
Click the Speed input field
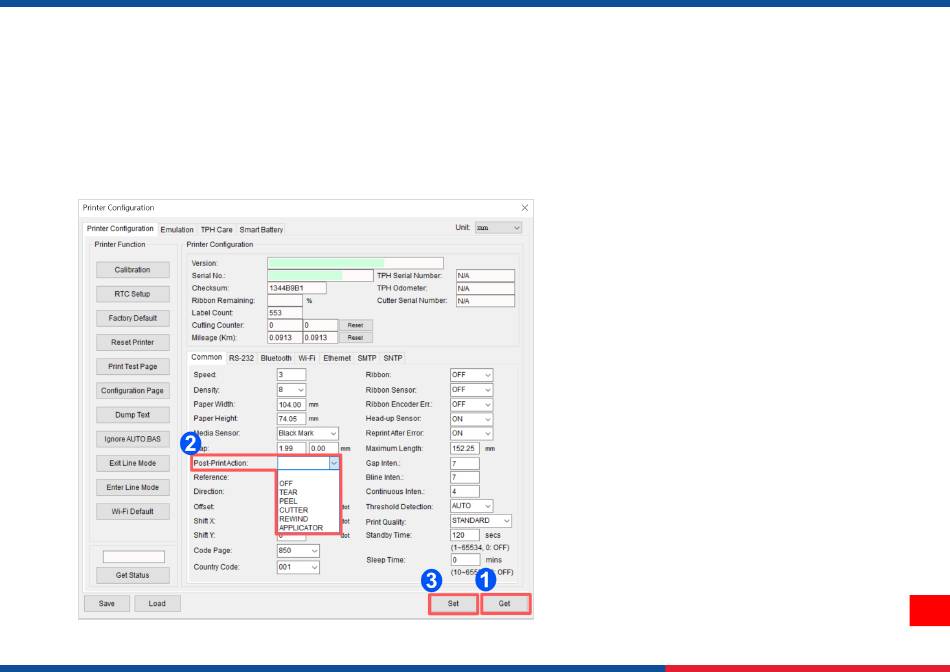tap(291, 375)
